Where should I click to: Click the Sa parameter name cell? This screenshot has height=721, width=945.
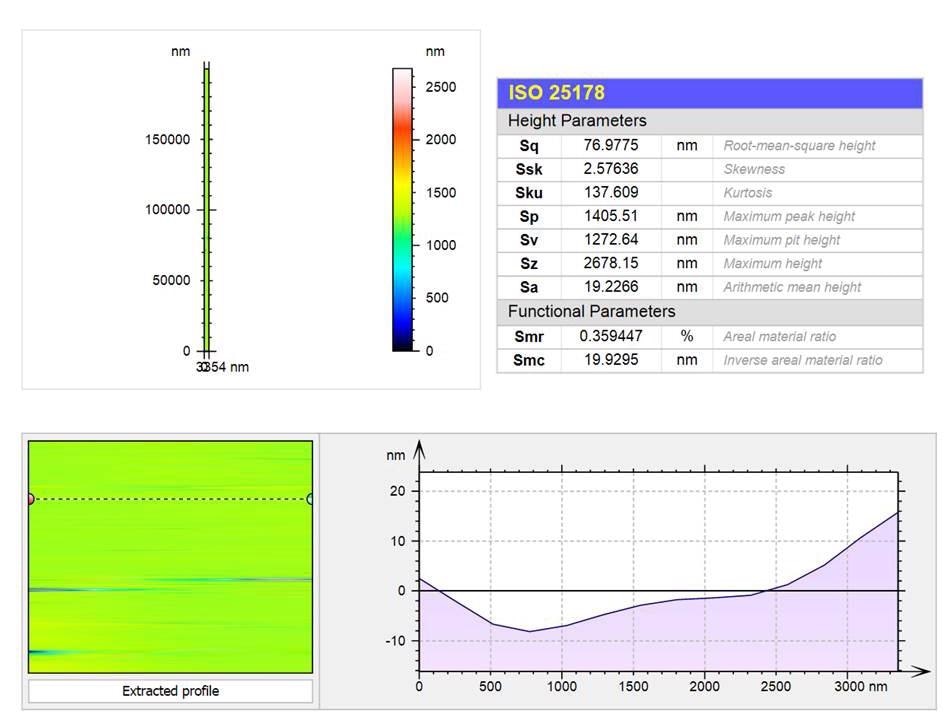[x=529, y=287]
